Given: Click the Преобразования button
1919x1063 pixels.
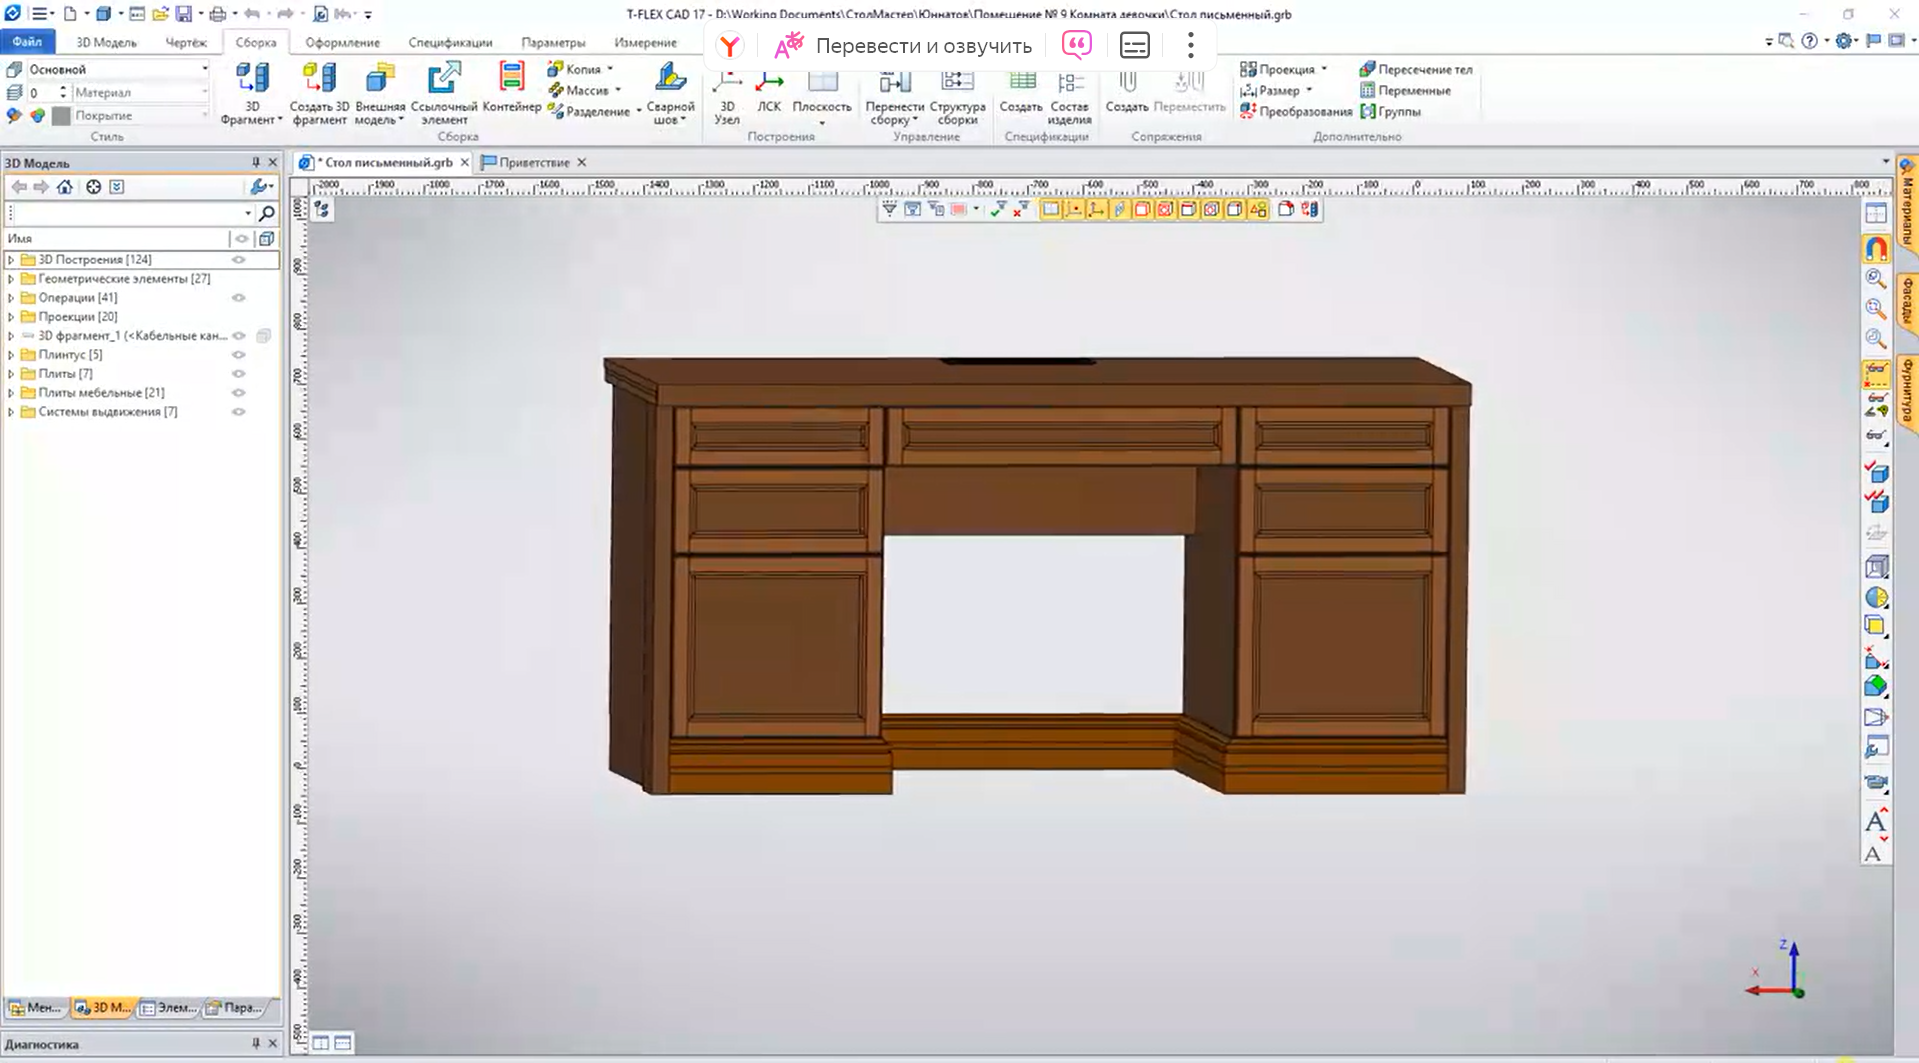Looking at the screenshot, I should [x=1296, y=111].
